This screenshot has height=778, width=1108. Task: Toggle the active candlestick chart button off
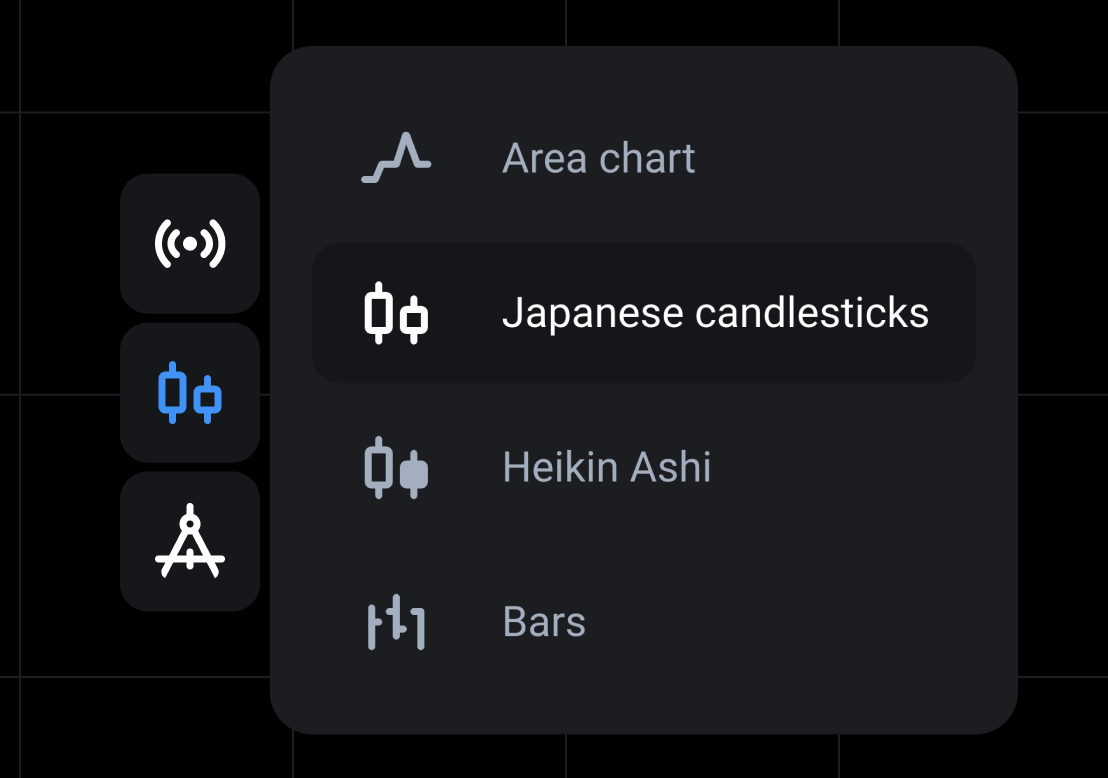tap(189, 394)
